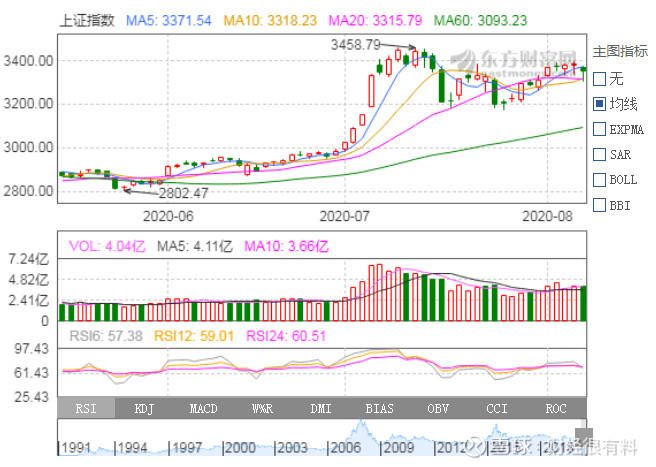
Task: Enable the EXPMA indicator checkbox
Action: pos(599,129)
